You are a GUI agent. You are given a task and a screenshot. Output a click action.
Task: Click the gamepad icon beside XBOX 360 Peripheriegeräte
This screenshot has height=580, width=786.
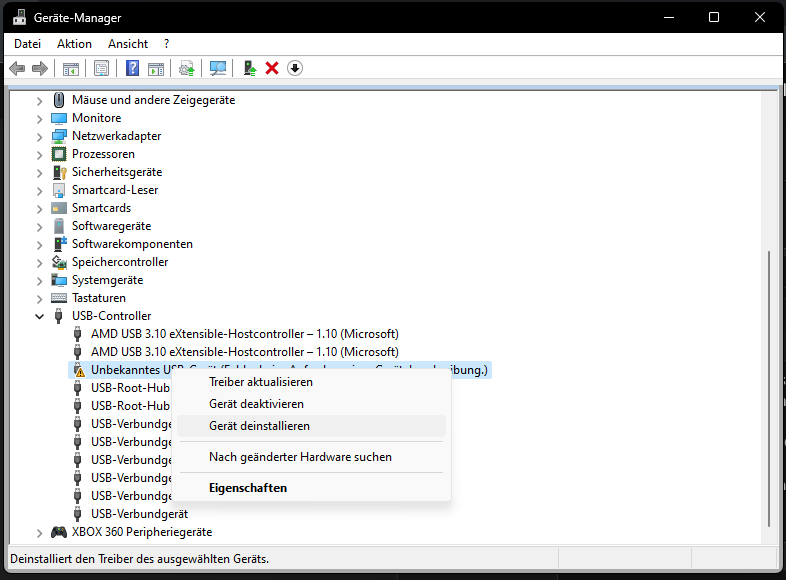(x=59, y=532)
